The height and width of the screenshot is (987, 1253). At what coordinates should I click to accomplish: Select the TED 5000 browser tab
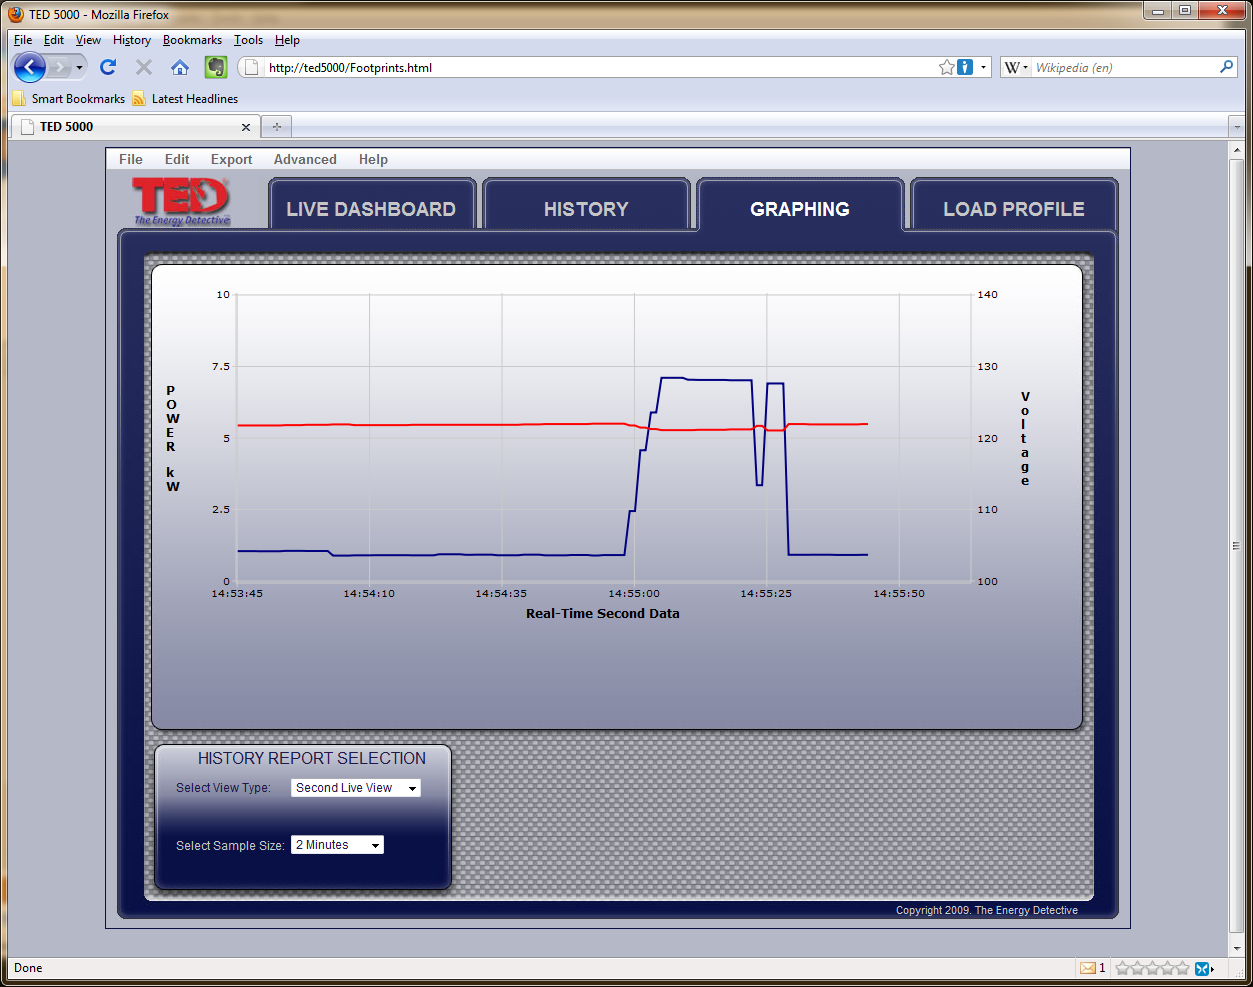[x=136, y=127]
